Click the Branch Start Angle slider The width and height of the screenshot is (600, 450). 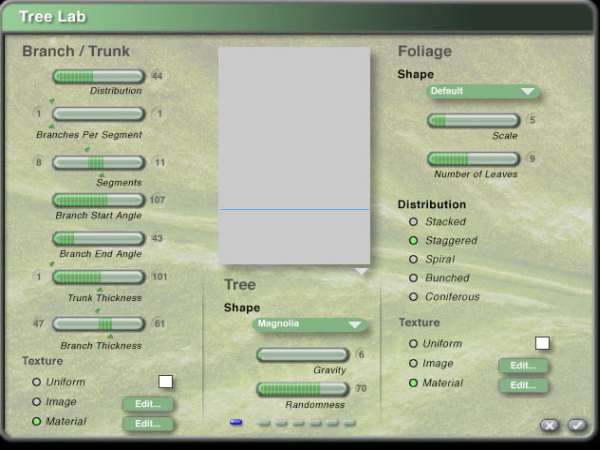(99, 200)
